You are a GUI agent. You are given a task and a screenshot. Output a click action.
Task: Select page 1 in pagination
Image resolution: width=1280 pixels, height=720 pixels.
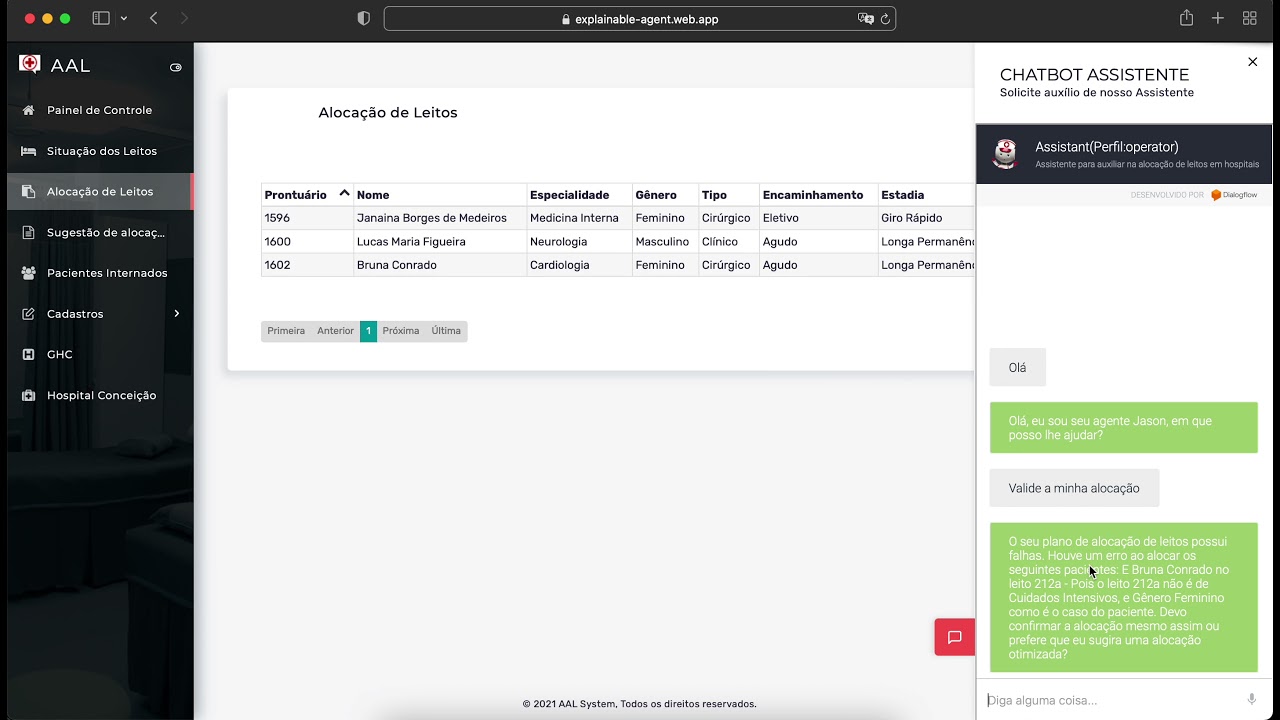point(368,331)
